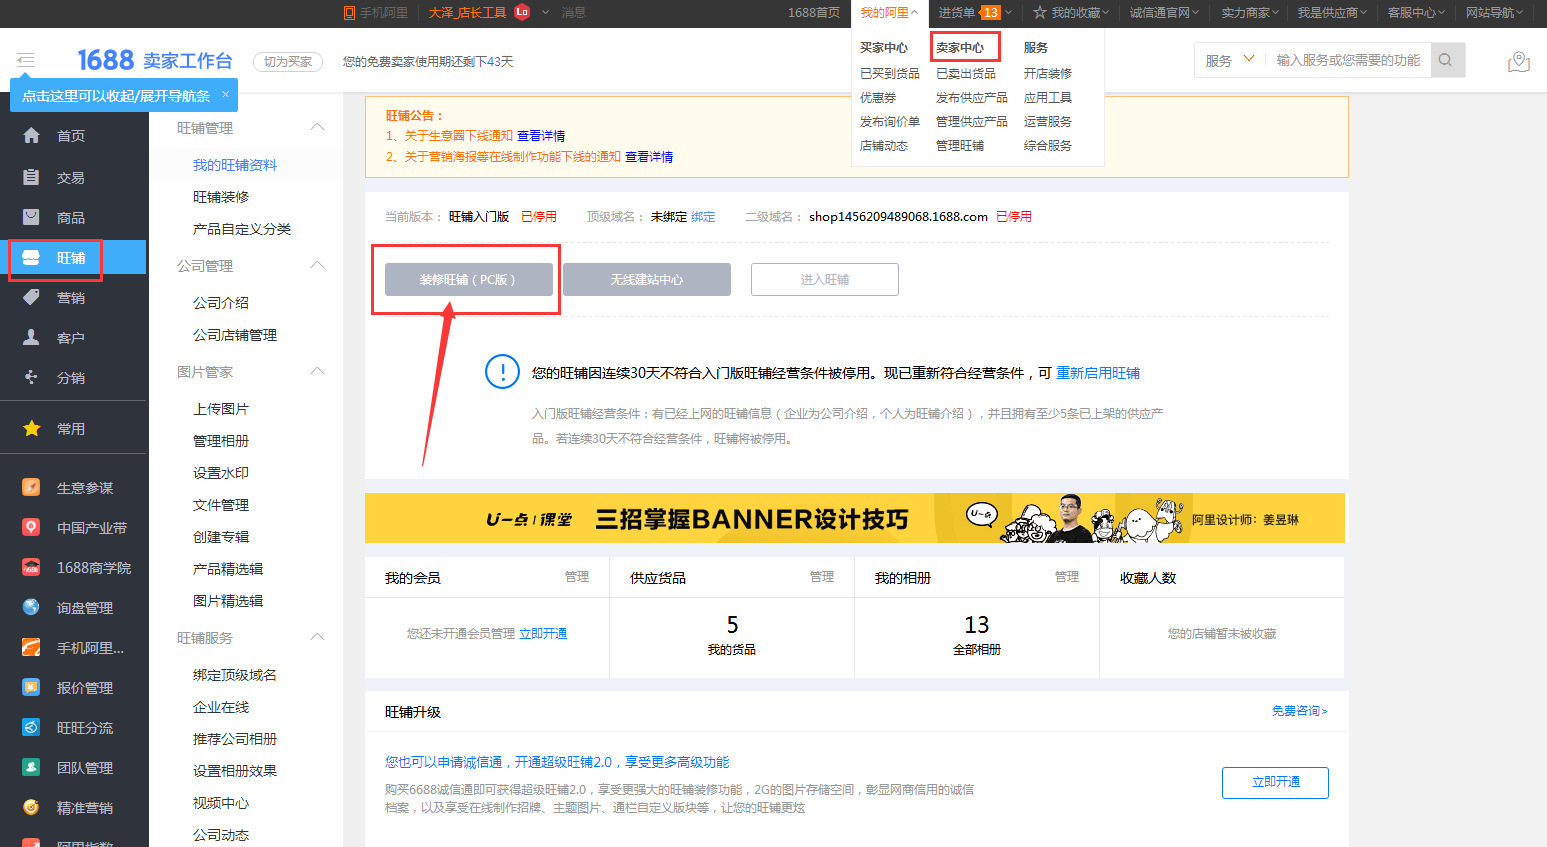Open the 首页 home icon in sidebar

[32, 135]
